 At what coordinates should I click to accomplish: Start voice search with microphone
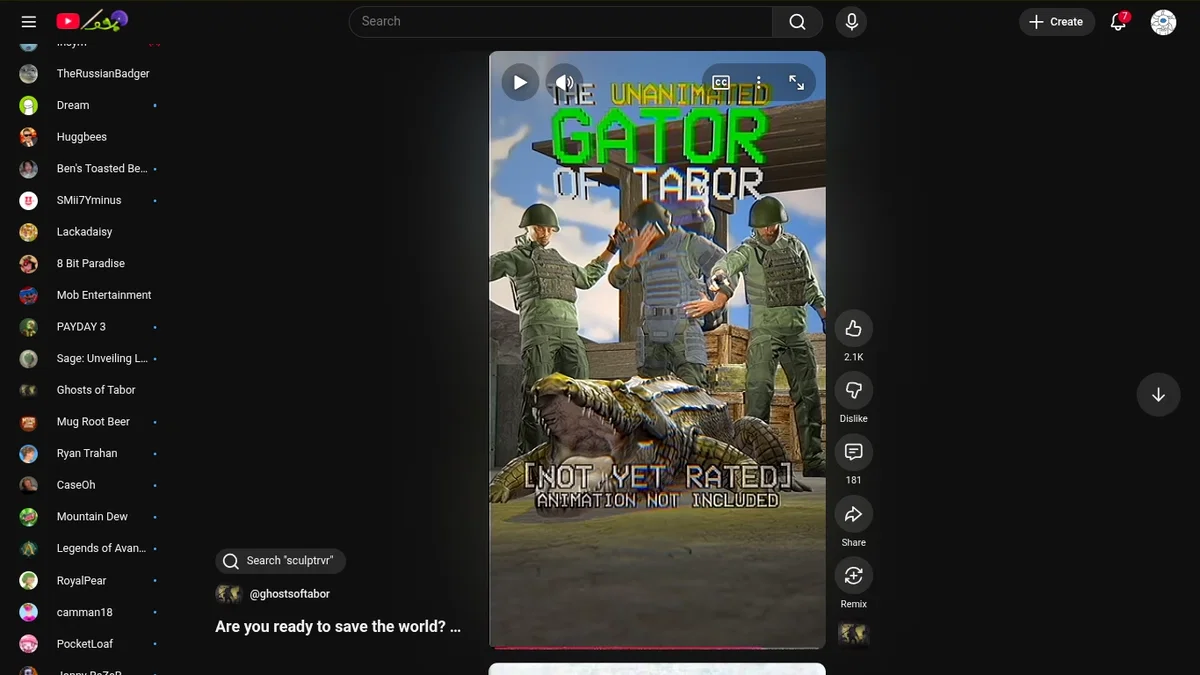tap(852, 22)
